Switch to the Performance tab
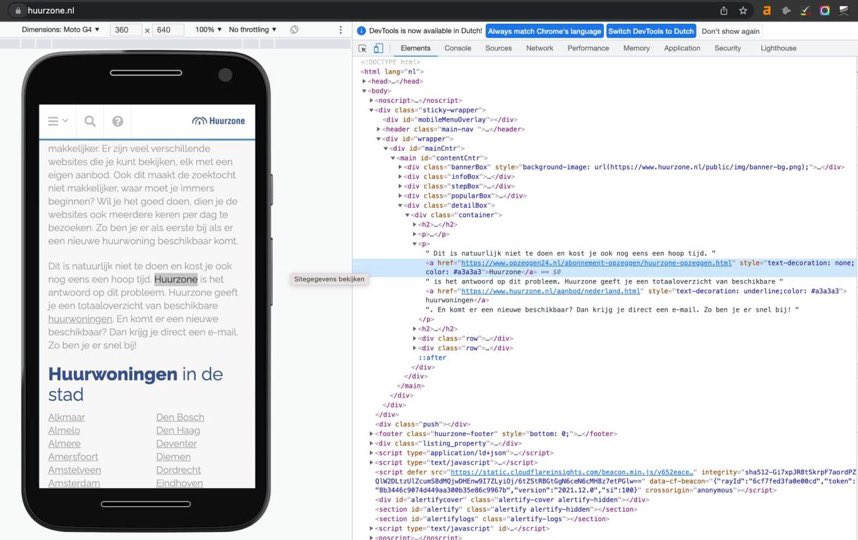858x540 pixels. [588, 48]
